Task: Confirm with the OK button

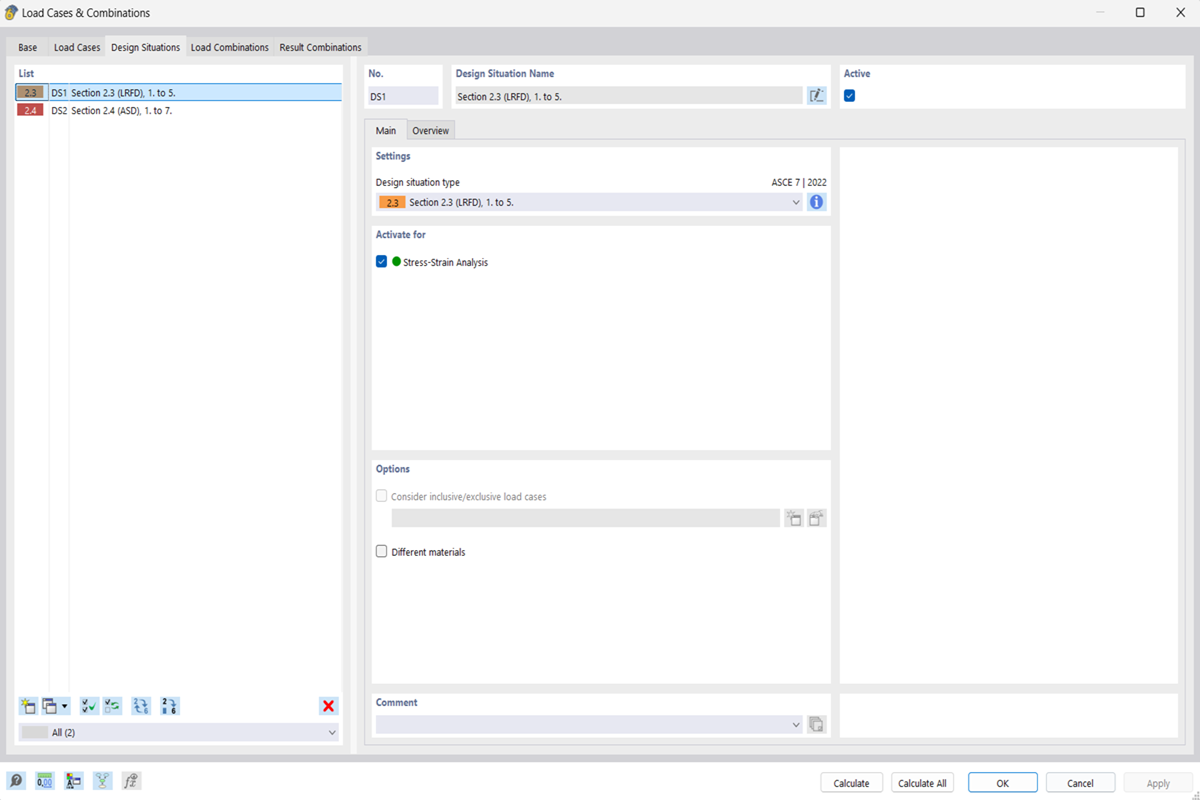Action: tap(1002, 783)
